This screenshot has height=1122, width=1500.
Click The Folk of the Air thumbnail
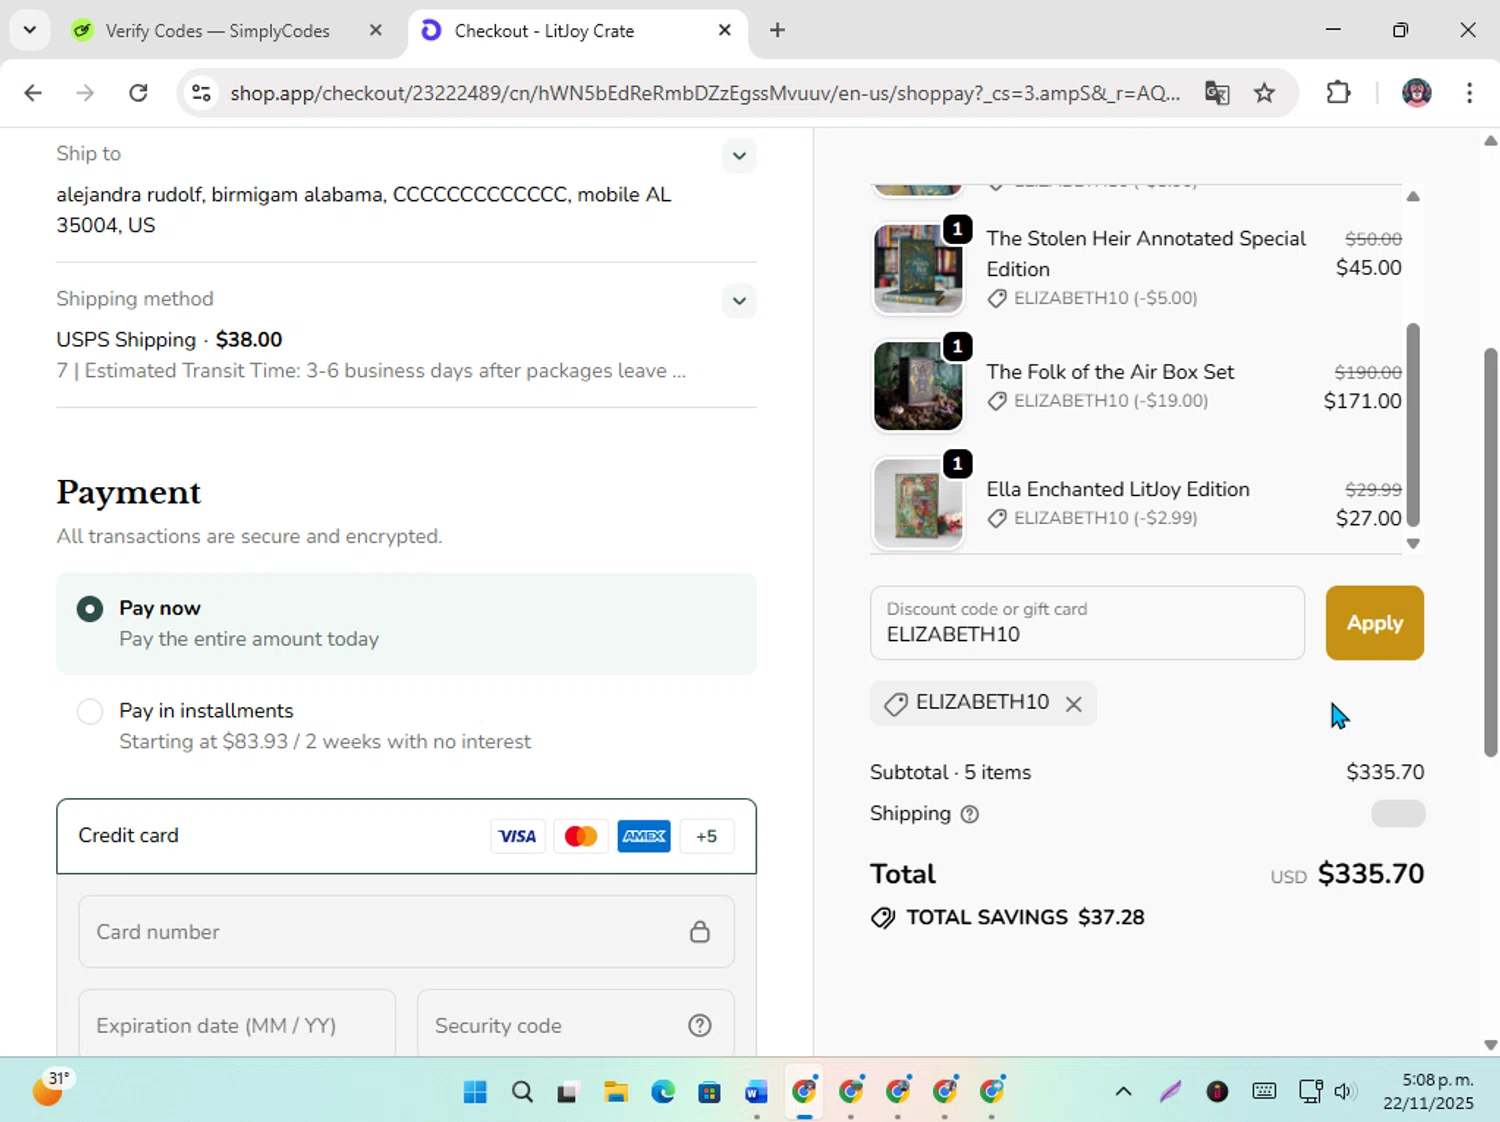(x=918, y=386)
